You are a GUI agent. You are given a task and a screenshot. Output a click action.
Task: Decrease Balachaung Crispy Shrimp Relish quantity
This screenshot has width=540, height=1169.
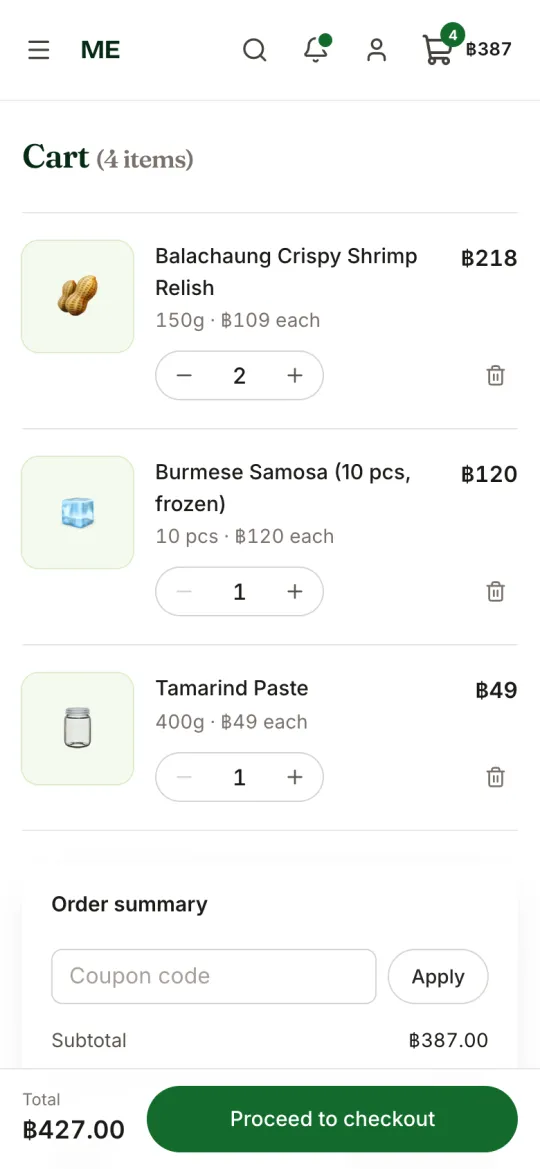[x=184, y=376]
